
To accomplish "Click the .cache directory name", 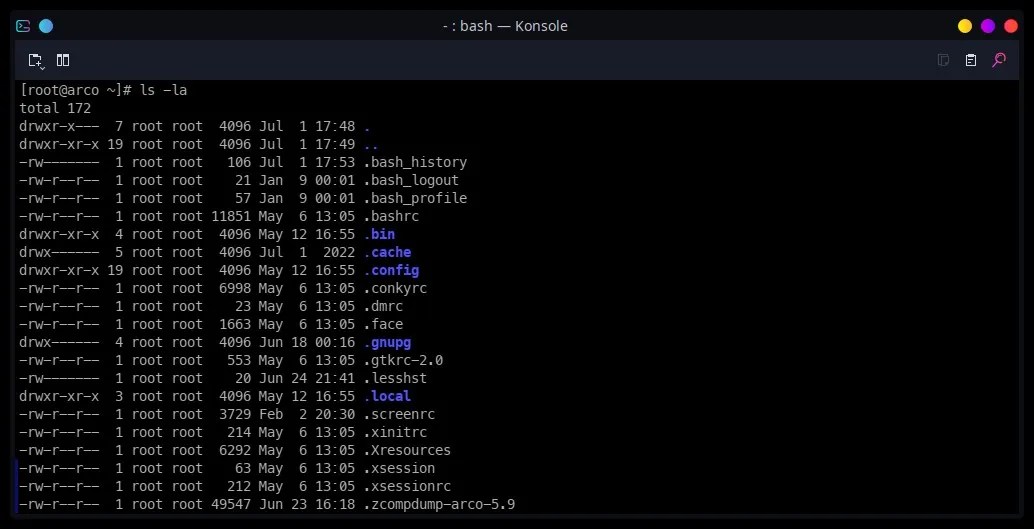I will [387, 252].
